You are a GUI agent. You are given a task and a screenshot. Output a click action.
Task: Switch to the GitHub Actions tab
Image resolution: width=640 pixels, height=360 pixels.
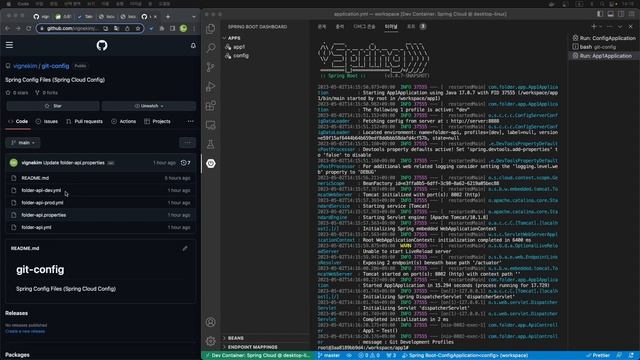coord(124,121)
